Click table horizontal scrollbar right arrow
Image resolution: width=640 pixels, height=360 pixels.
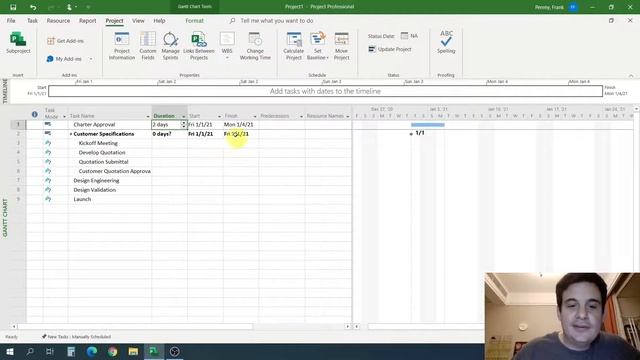[x=348, y=327]
